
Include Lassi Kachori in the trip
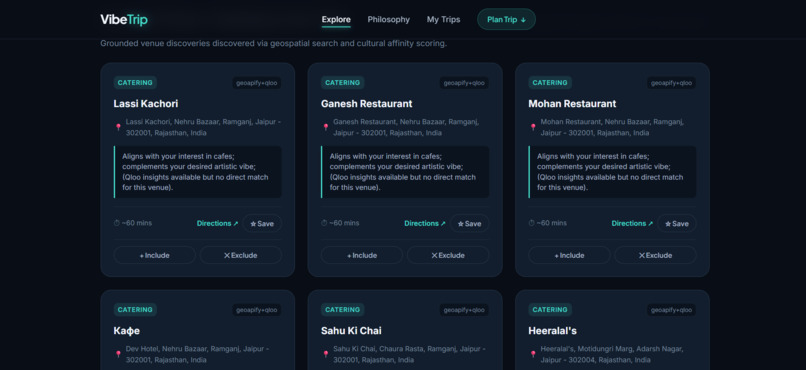tap(154, 255)
